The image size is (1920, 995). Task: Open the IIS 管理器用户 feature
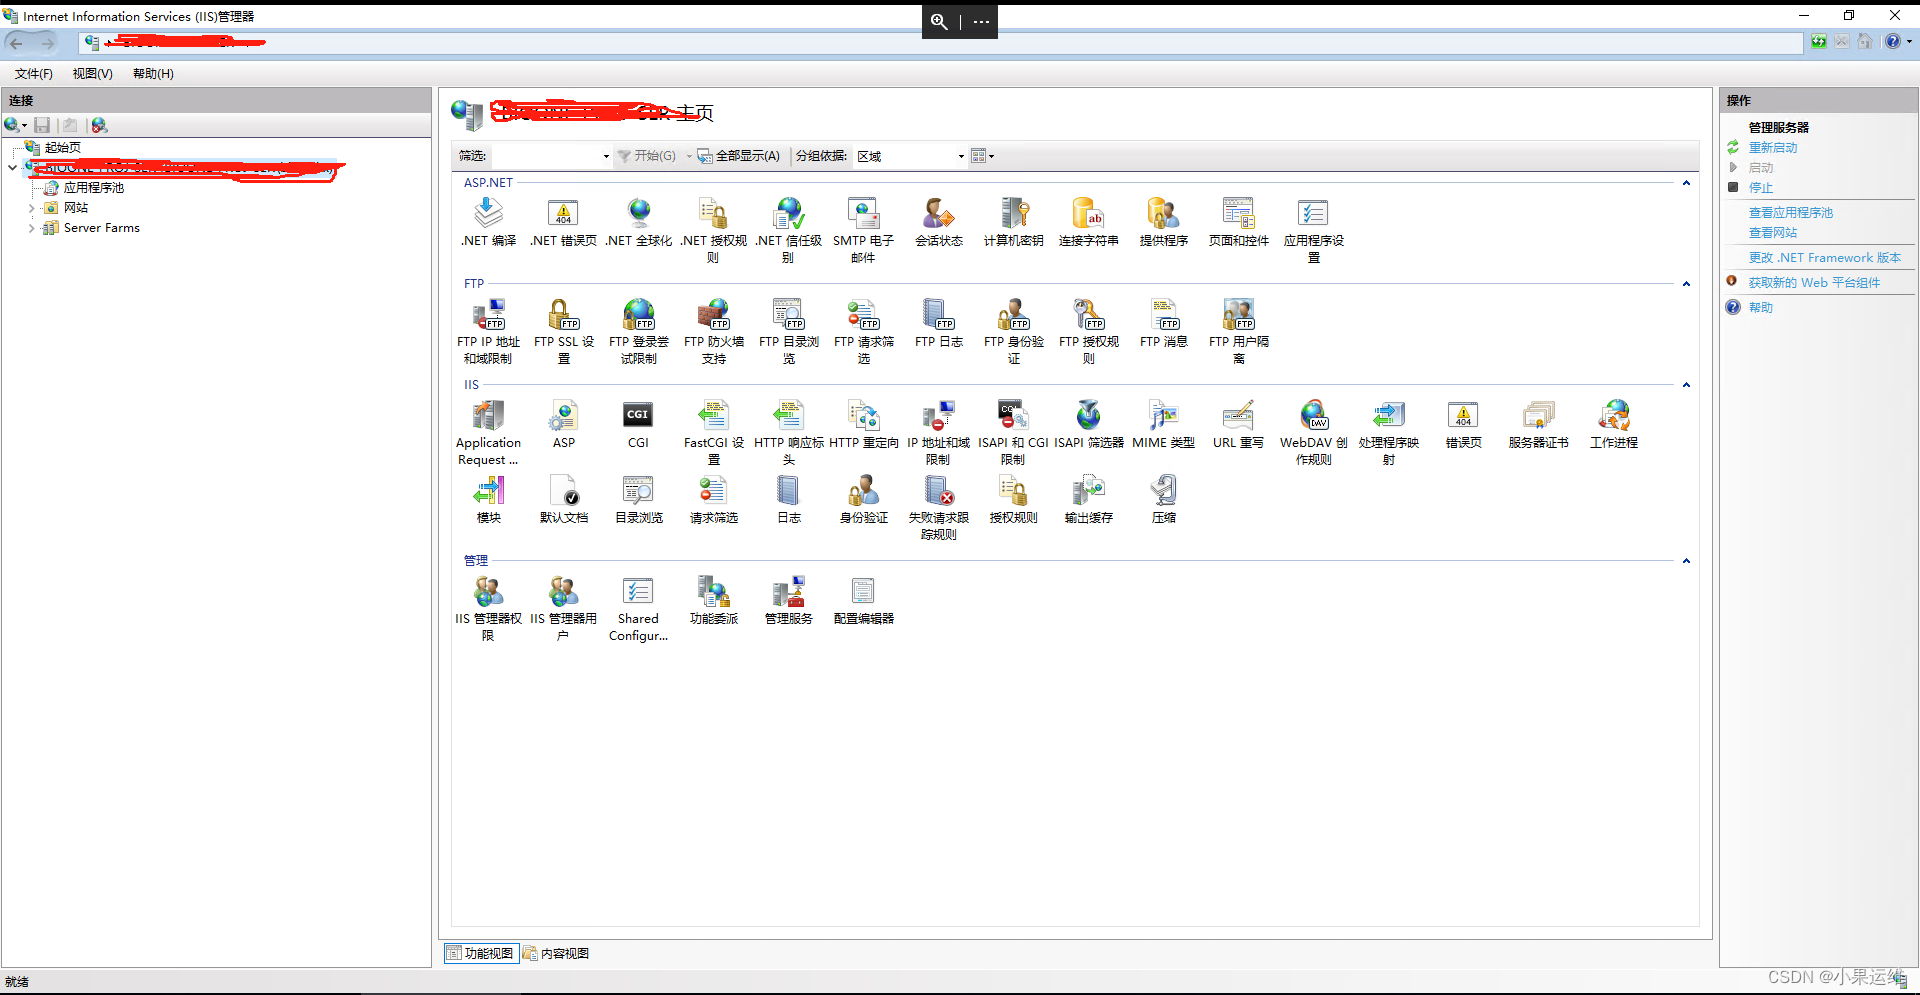pyautogui.click(x=563, y=608)
